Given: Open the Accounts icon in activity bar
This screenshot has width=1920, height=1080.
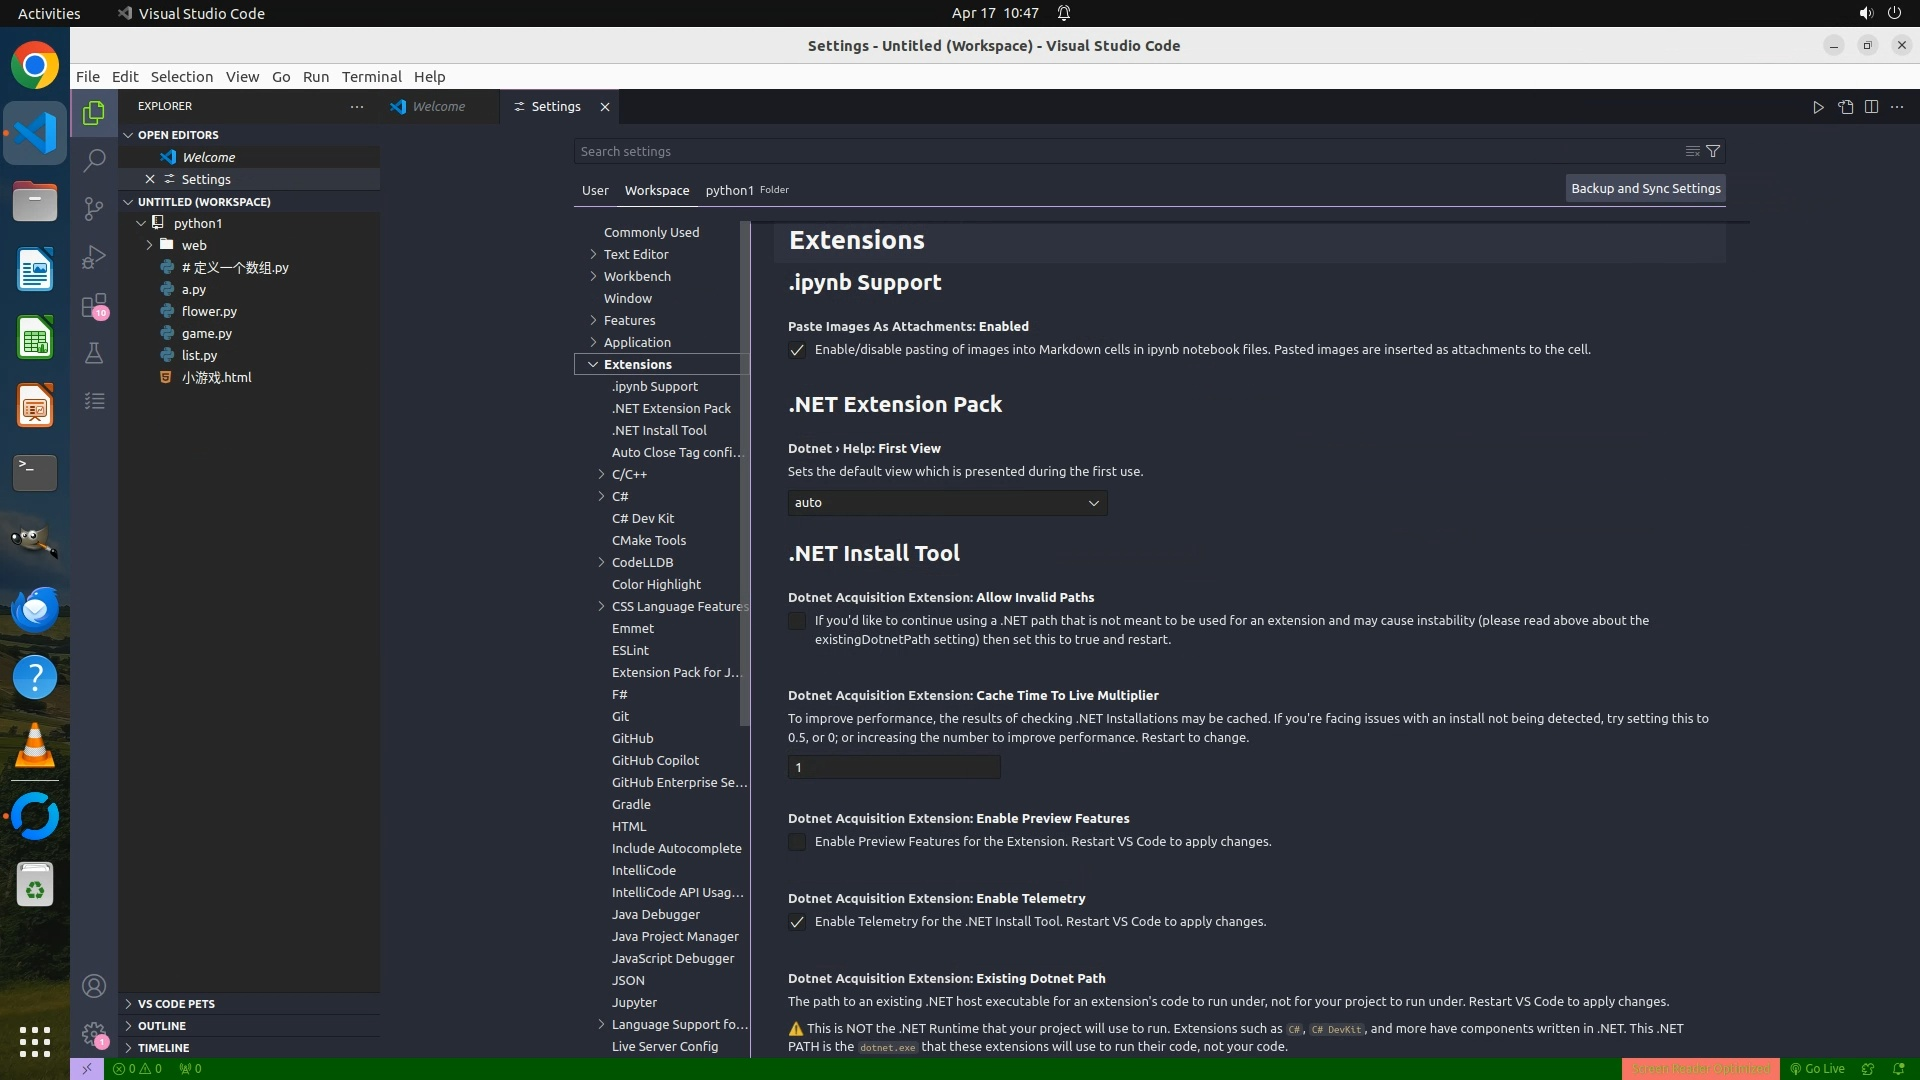Looking at the screenshot, I should pos(94,986).
